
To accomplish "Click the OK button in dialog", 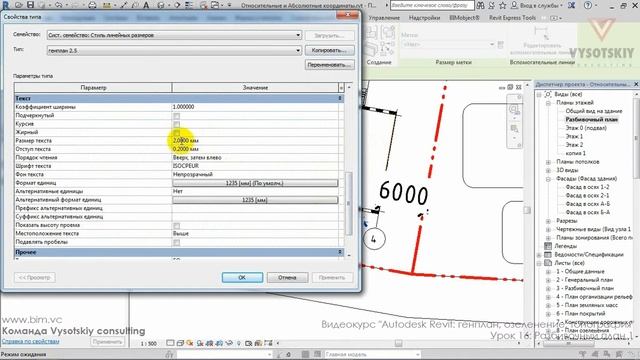I will pyautogui.click(x=242, y=278).
